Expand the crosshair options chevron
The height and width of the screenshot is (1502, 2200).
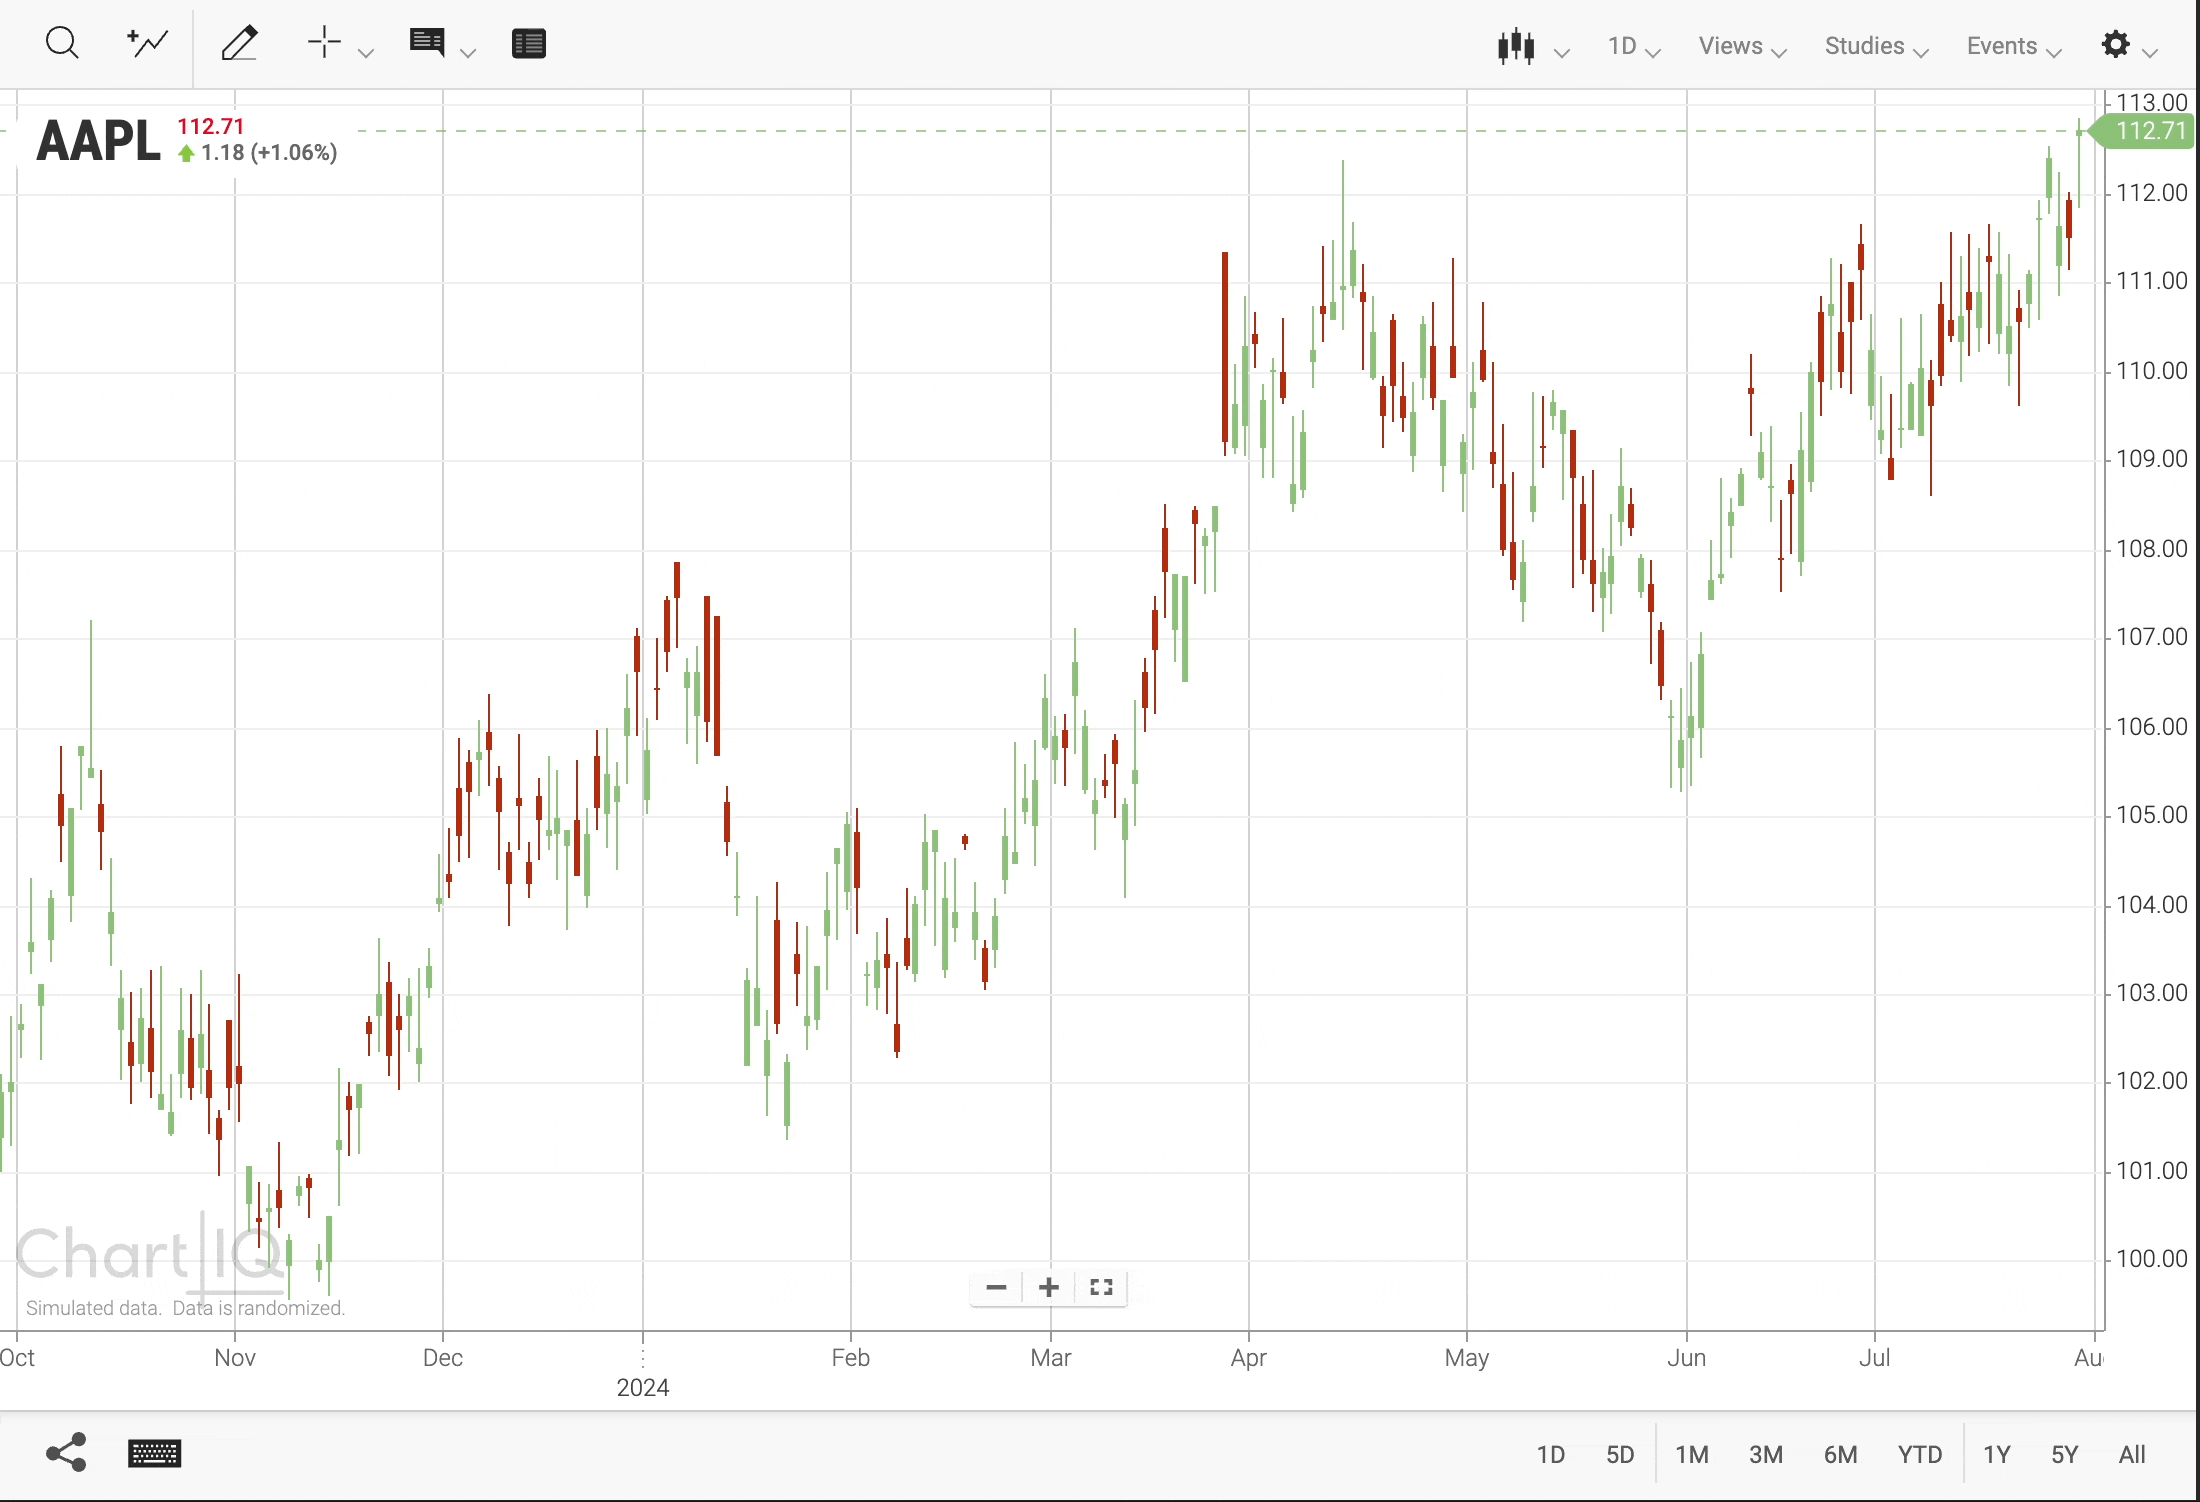point(366,52)
